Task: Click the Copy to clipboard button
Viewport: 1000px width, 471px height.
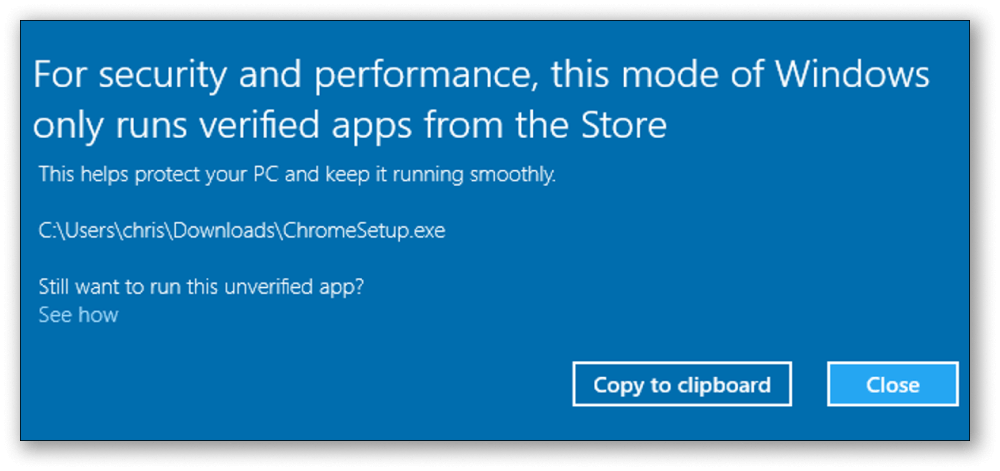Action: pos(682,384)
